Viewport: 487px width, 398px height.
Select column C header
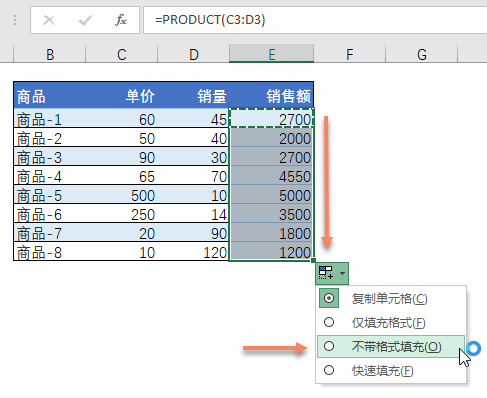pos(122,54)
